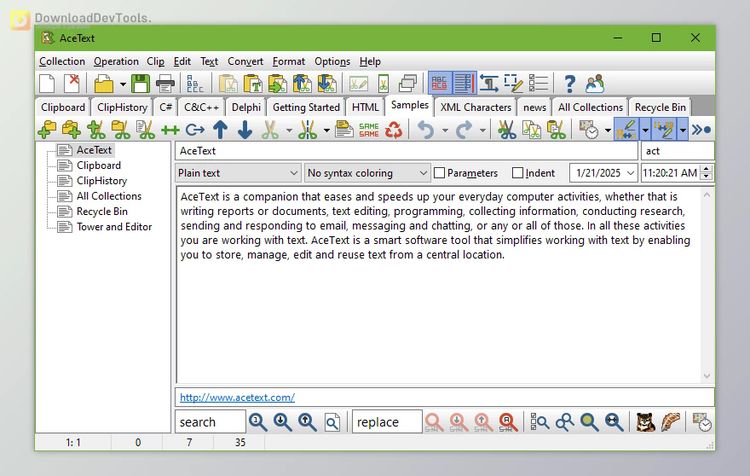This screenshot has width=750, height=476.
Task: Click the feather quill EditPad icon
Action: [670, 422]
